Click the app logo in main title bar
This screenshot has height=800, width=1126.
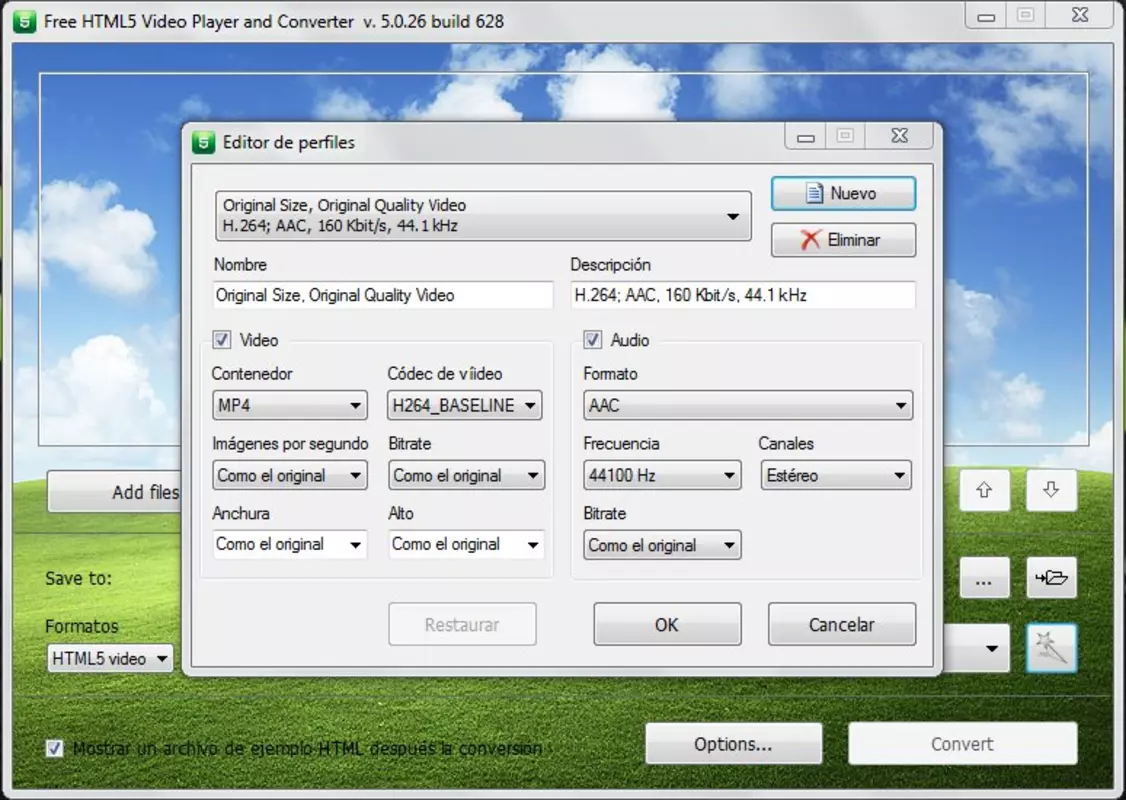coord(24,22)
